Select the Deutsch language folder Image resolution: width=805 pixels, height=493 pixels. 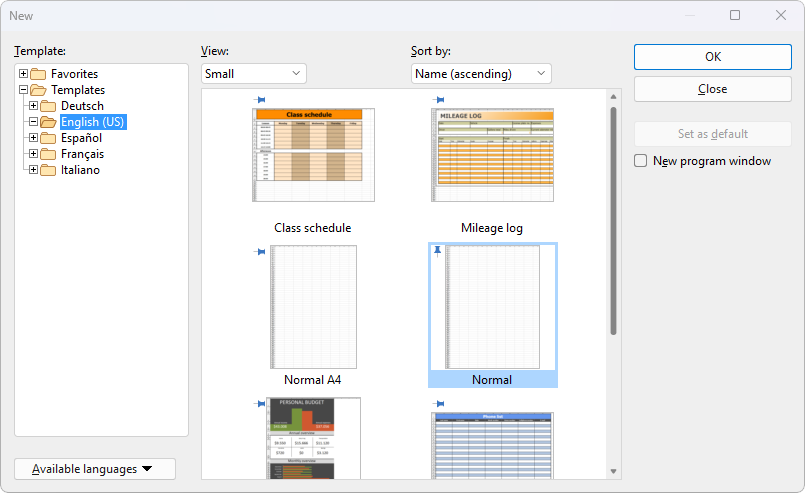[x=82, y=106]
